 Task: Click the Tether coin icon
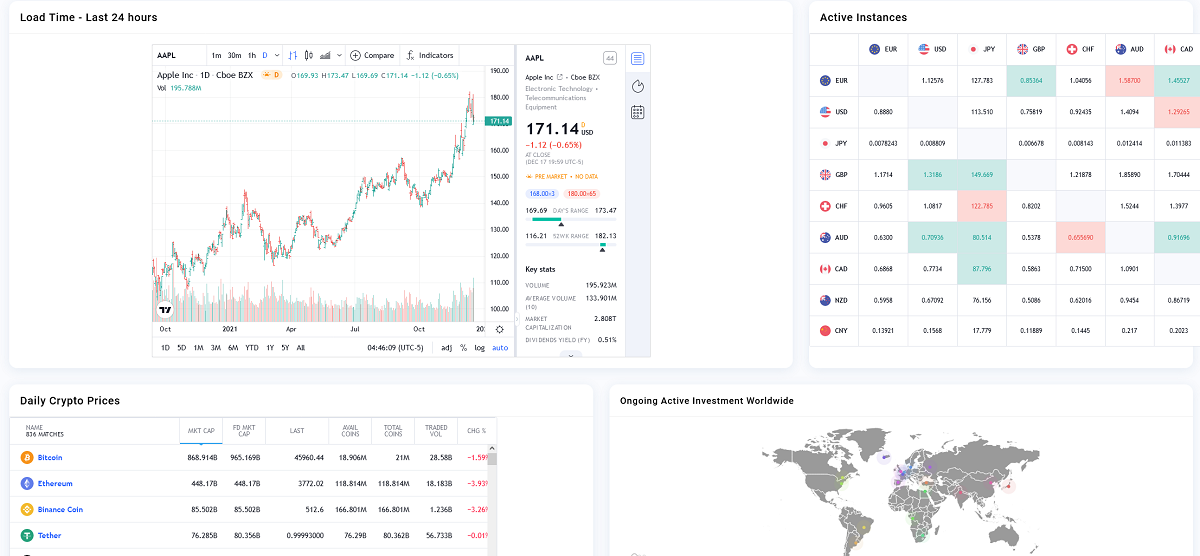(26, 536)
